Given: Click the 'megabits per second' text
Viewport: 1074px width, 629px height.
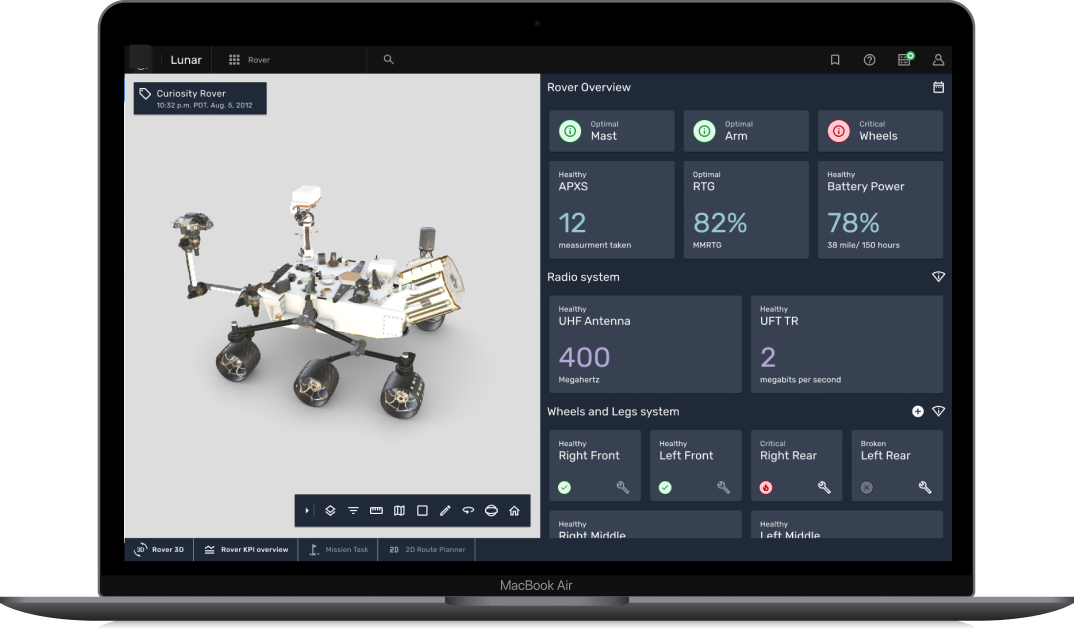Looking at the screenshot, I should (800, 380).
